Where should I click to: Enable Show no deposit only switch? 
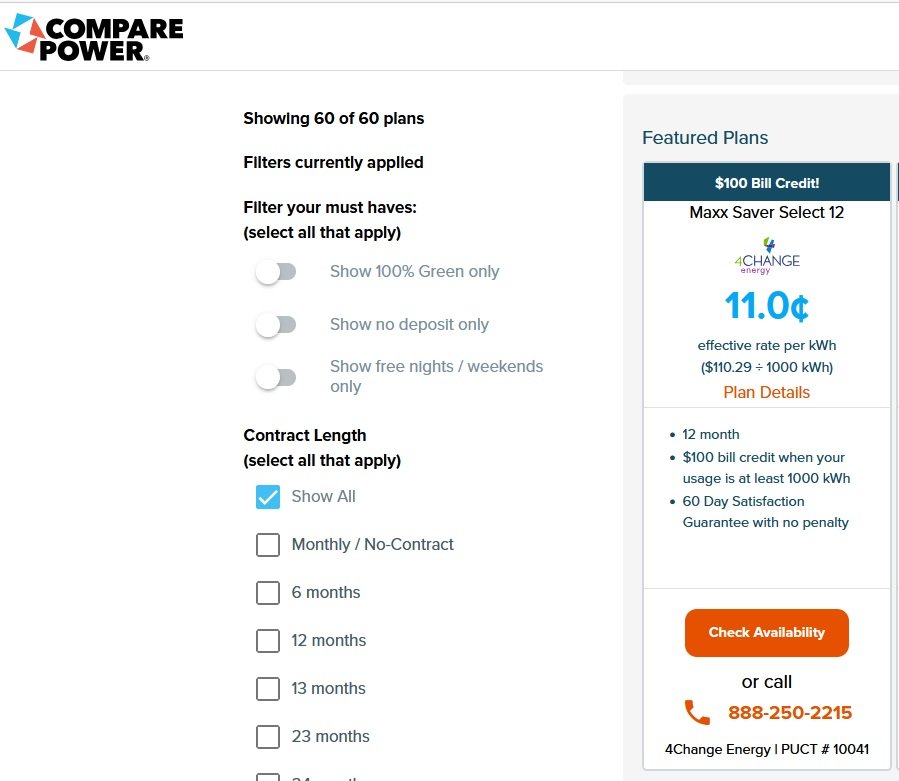pos(275,325)
